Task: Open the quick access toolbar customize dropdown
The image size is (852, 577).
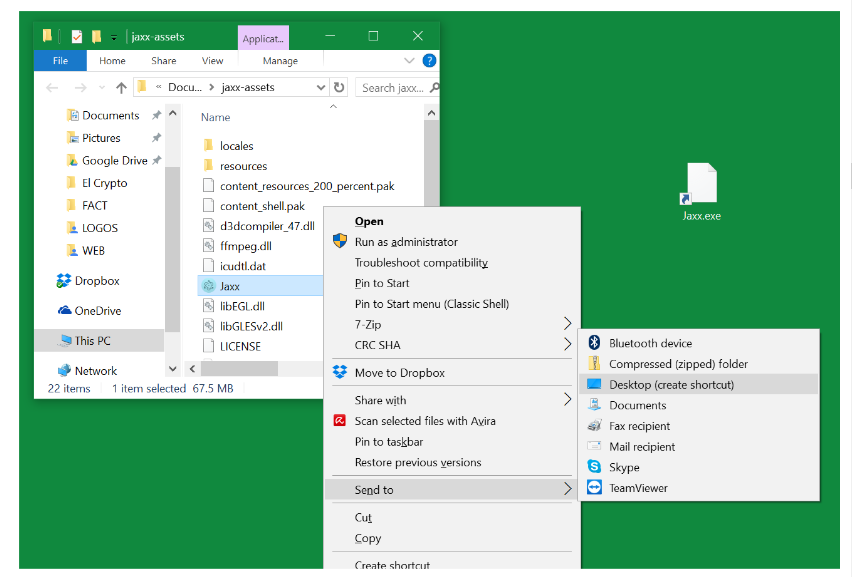Action: [114, 37]
